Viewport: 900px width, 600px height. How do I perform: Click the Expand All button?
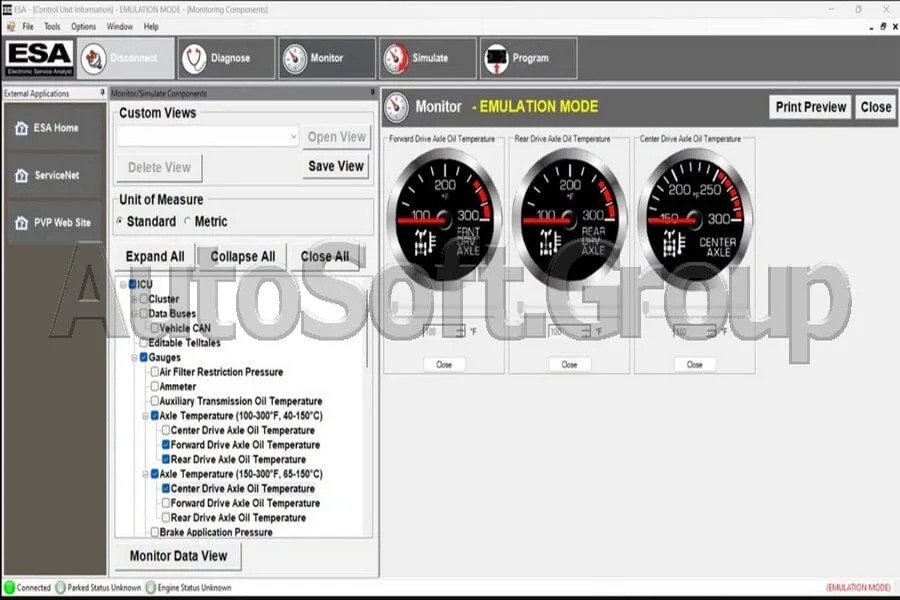(x=155, y=257)
